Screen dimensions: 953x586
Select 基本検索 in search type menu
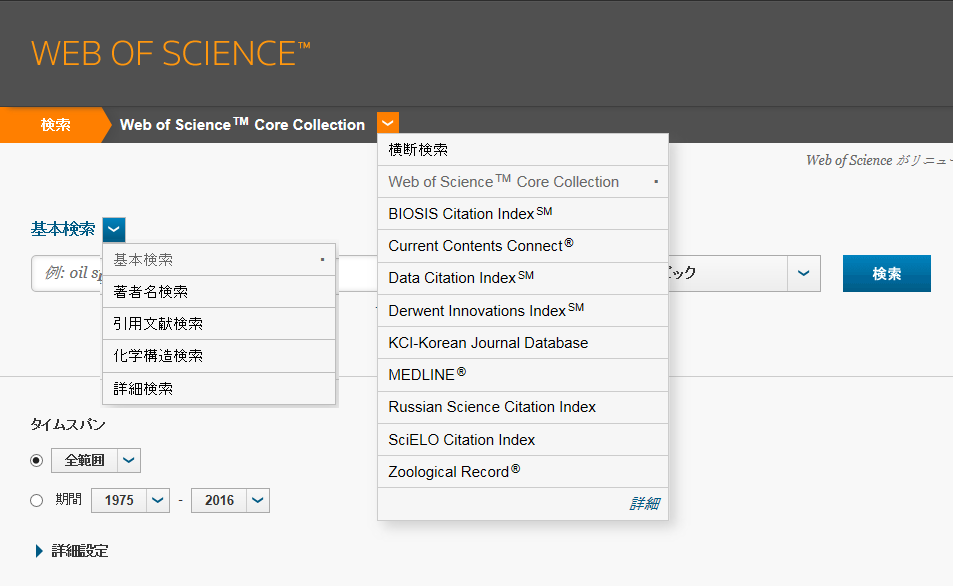[219, 260]
